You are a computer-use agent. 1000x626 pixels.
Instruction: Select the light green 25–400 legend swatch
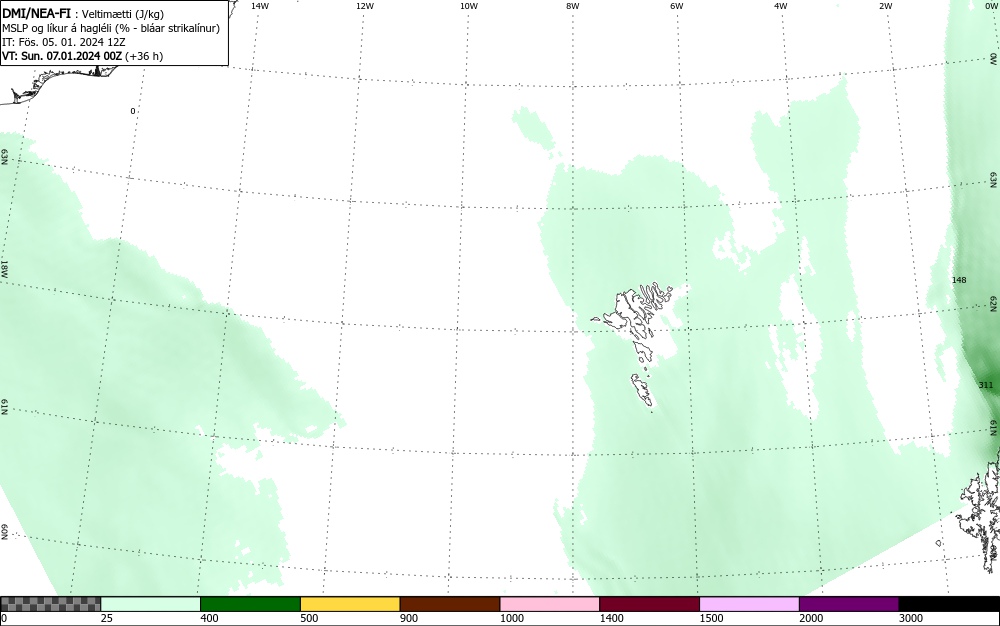pyautogui.click(x=151, y=604)
